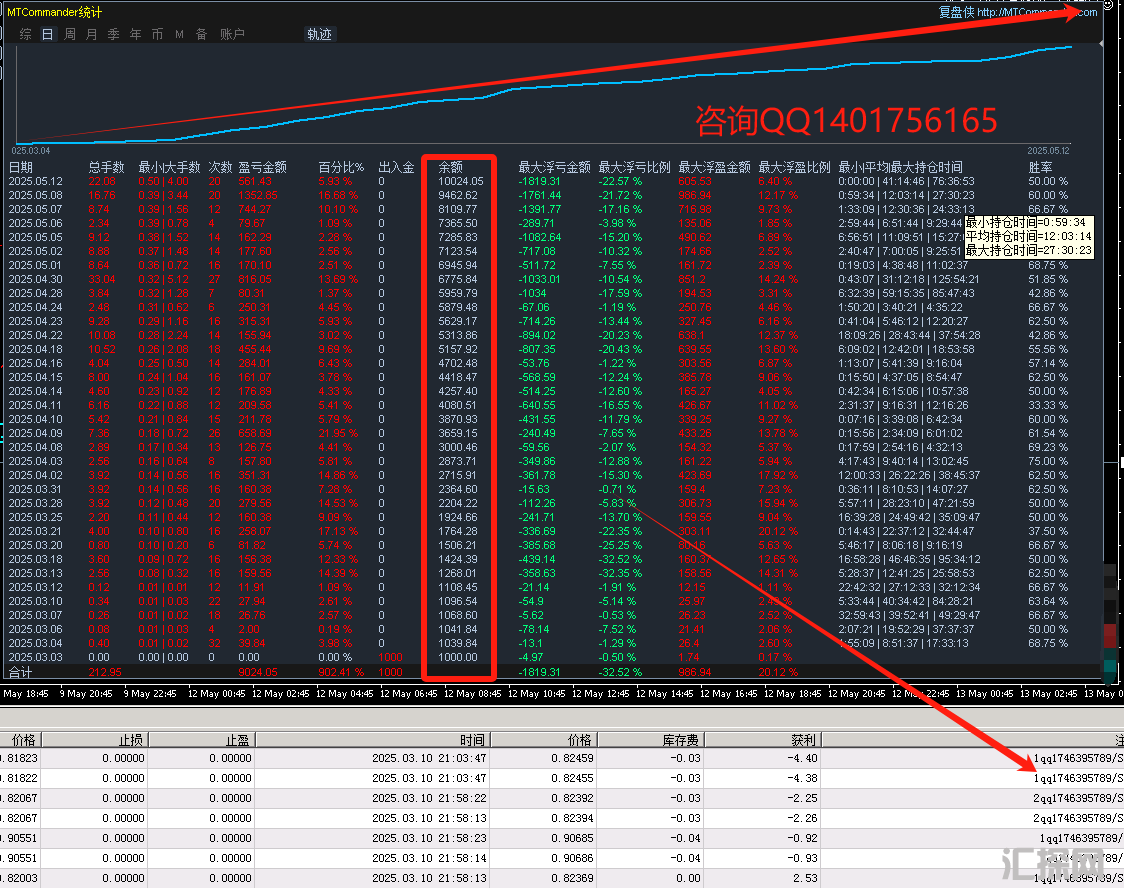The width and height of the screenshot is (1124, 888).
Task: Click the 12 May 08:45 timeline label
Action: point(473,694)
